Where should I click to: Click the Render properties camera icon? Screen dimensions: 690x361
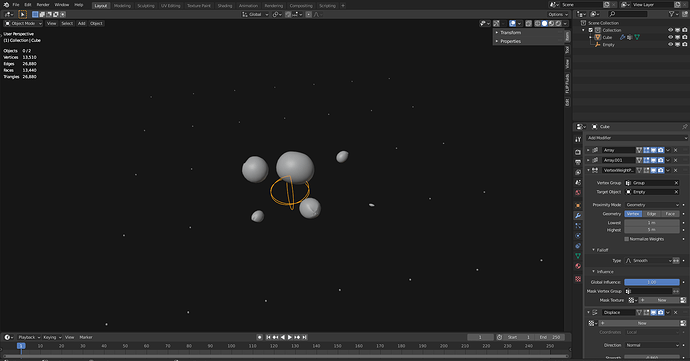pos(578,152)
